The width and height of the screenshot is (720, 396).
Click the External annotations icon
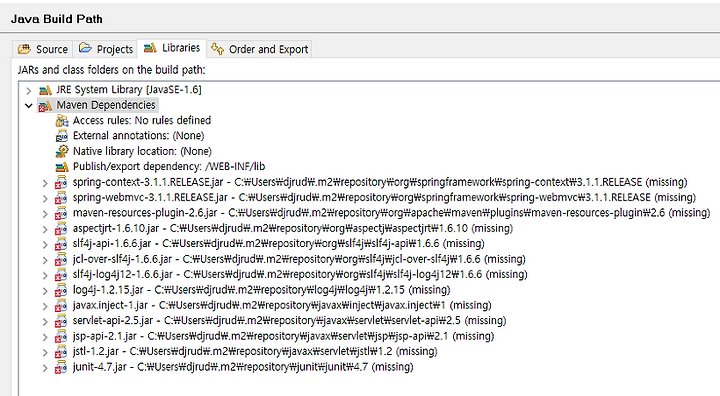click(62, 136)
